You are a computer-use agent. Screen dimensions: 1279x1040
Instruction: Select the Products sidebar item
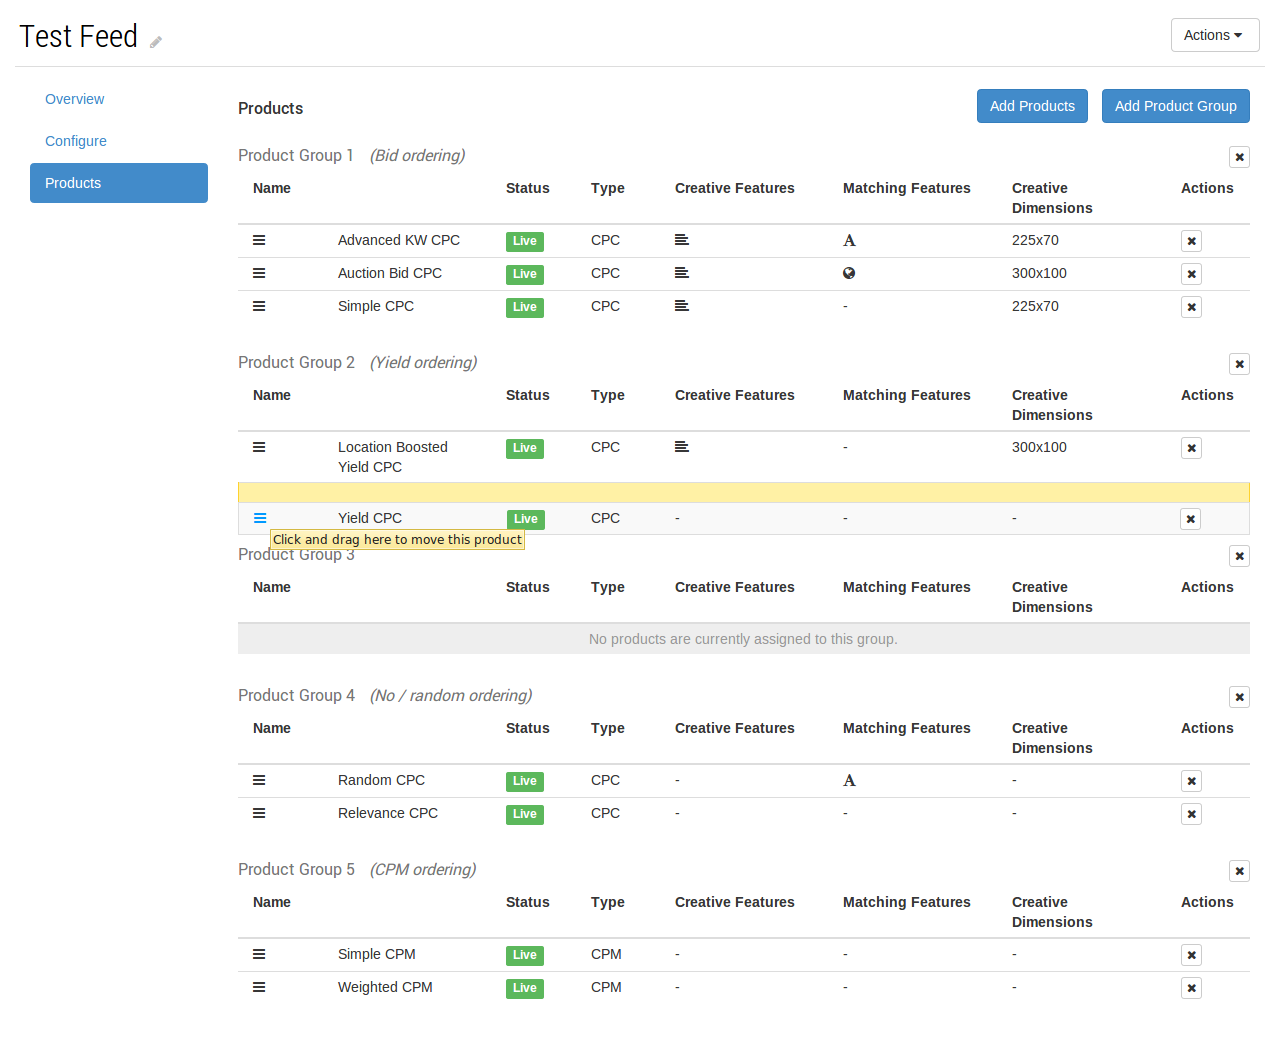click(x=119, y=183)
